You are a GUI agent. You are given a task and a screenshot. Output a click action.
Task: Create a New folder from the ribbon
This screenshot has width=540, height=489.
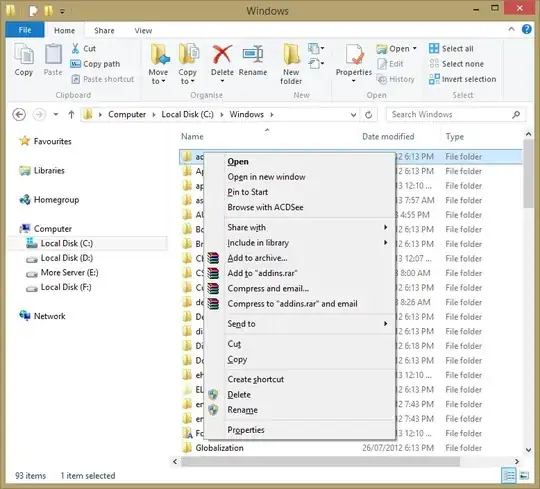pyautogui.click(x=291, y=64)
